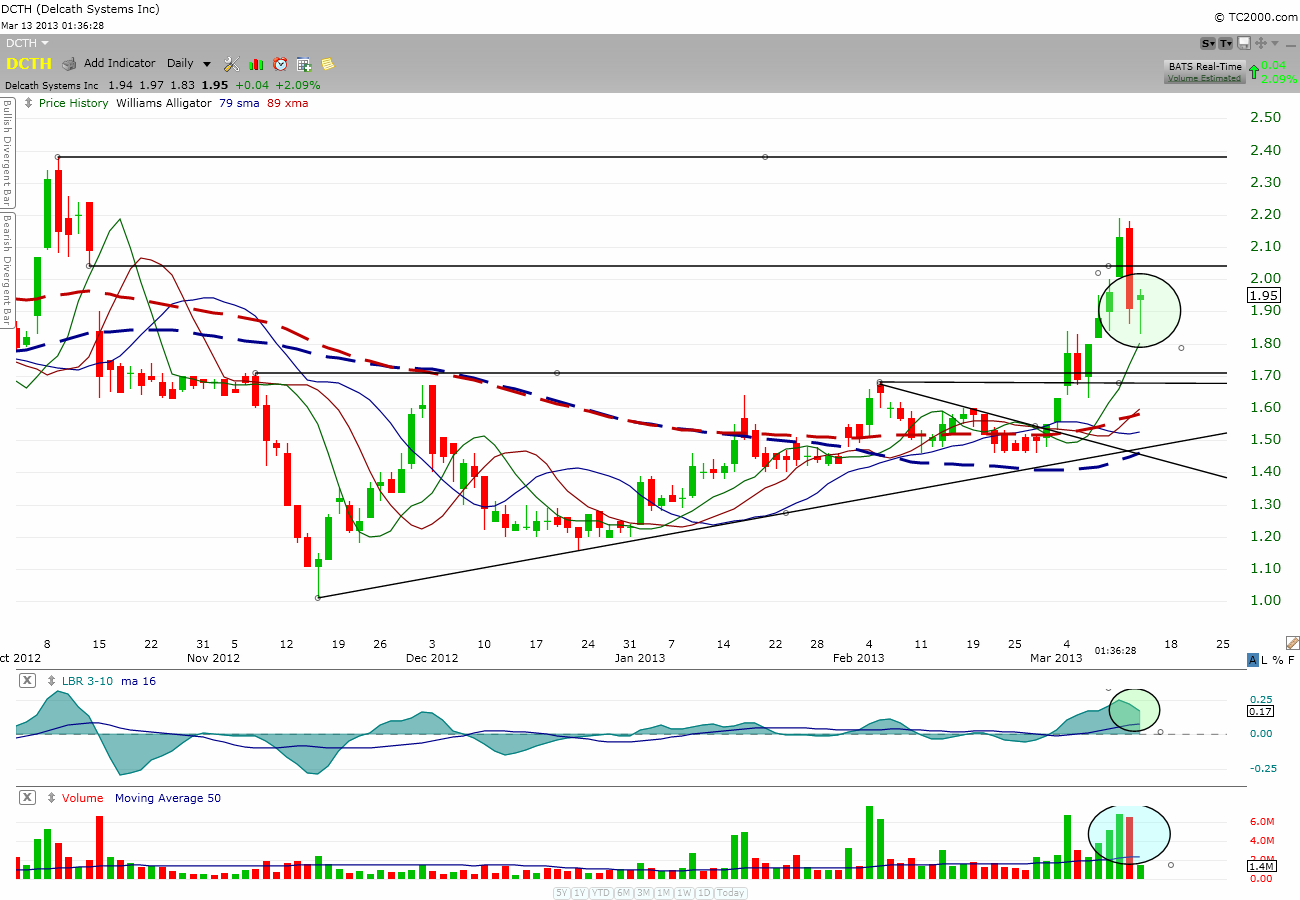1300x900 pixels.
Task: Click the red Volume indicator label
Action: click(x=85, y=798)
